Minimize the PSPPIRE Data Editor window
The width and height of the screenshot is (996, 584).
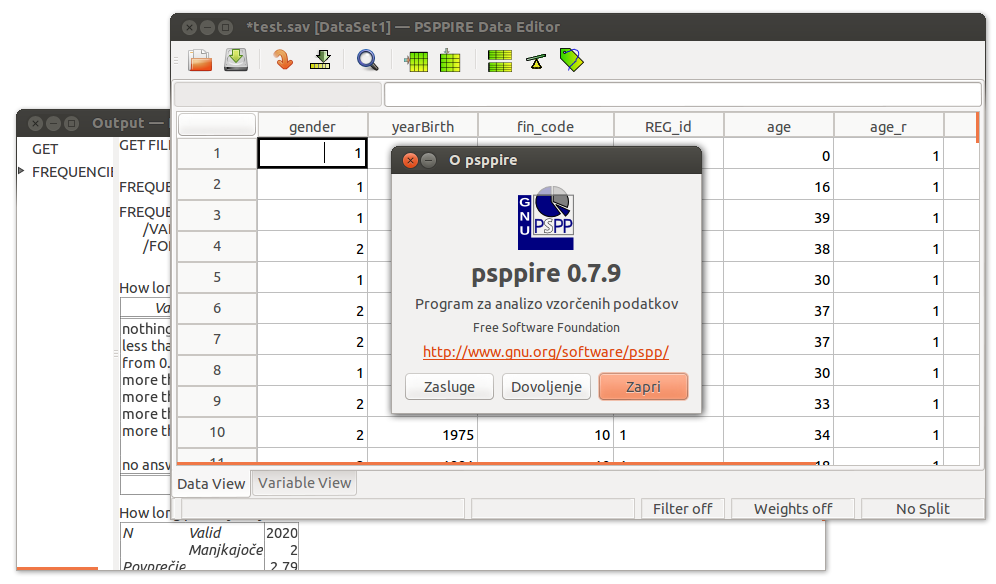(207, 27)
